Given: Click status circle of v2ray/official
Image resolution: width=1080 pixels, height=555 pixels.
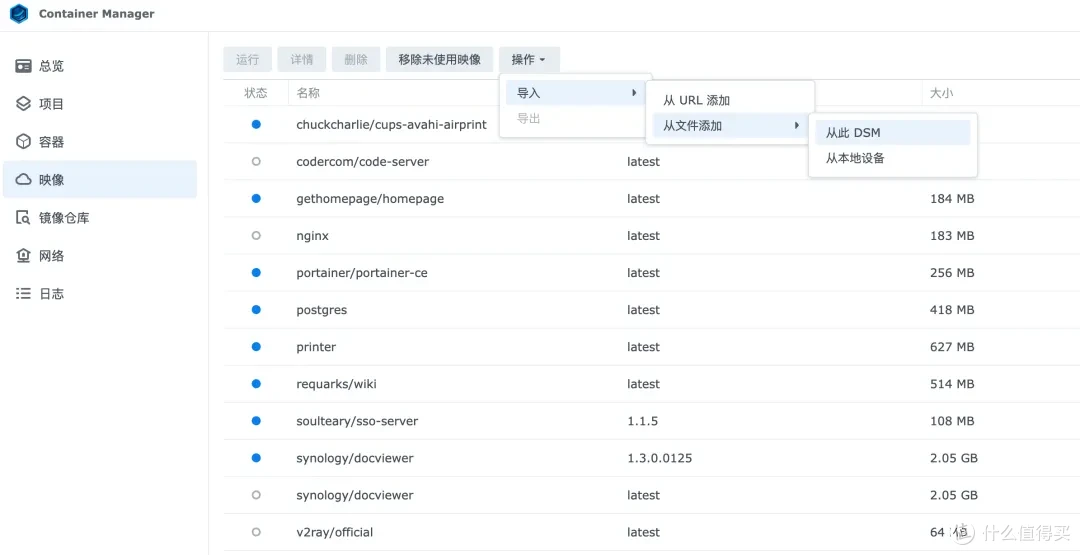Looking at the screenshot, I should [x=256, y=532].
